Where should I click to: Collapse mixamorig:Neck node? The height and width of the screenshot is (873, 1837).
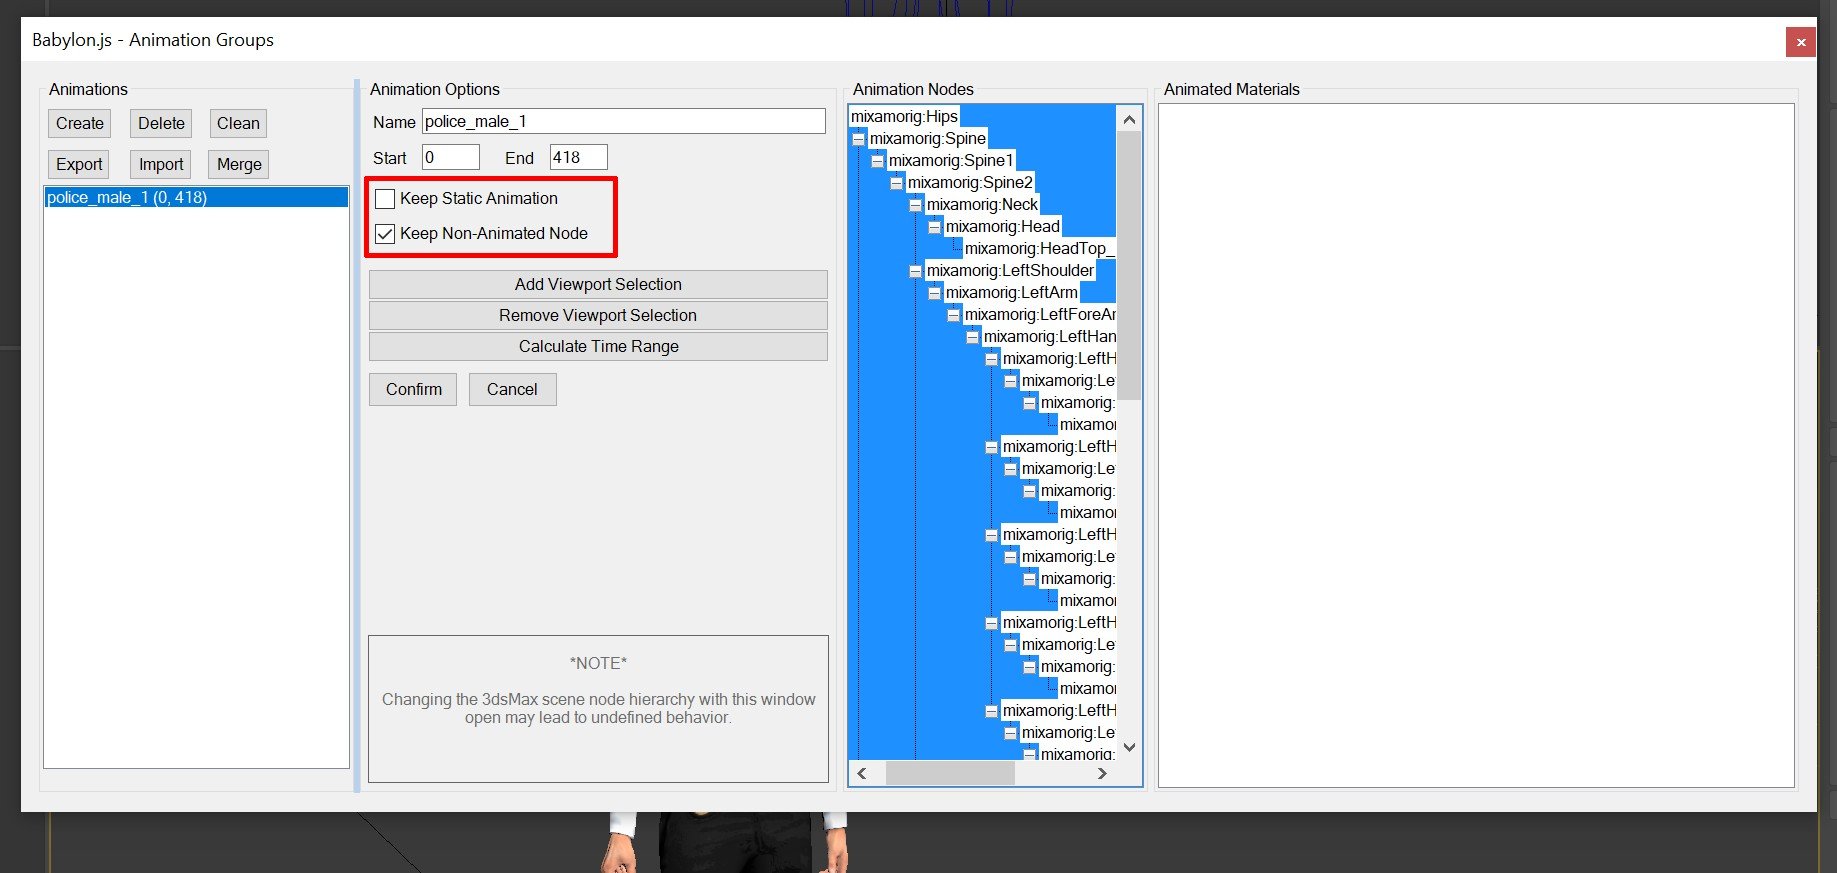(x=915, y=205)
